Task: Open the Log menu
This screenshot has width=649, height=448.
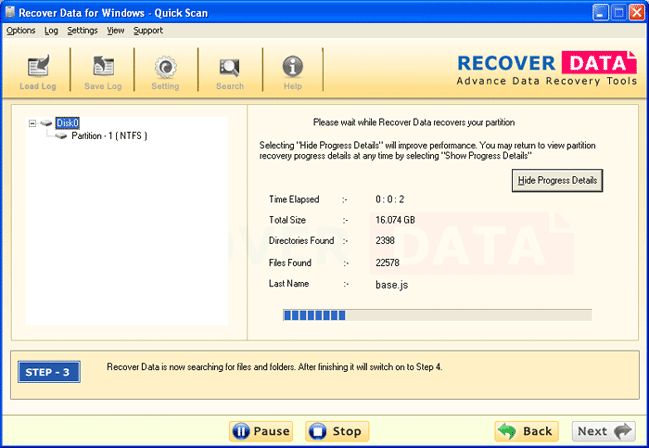Action: [51, 31]
